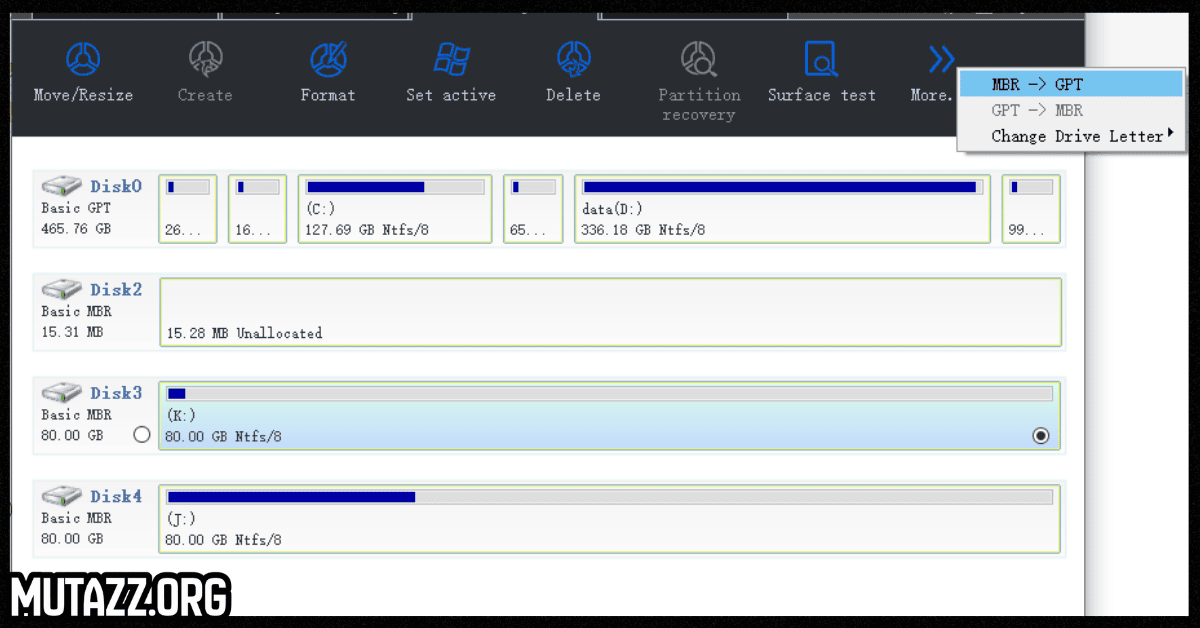Click the Disk4 drive icon
This screenshot has height=628, width=1200.
pyautogui.click(x=61, y=496)
